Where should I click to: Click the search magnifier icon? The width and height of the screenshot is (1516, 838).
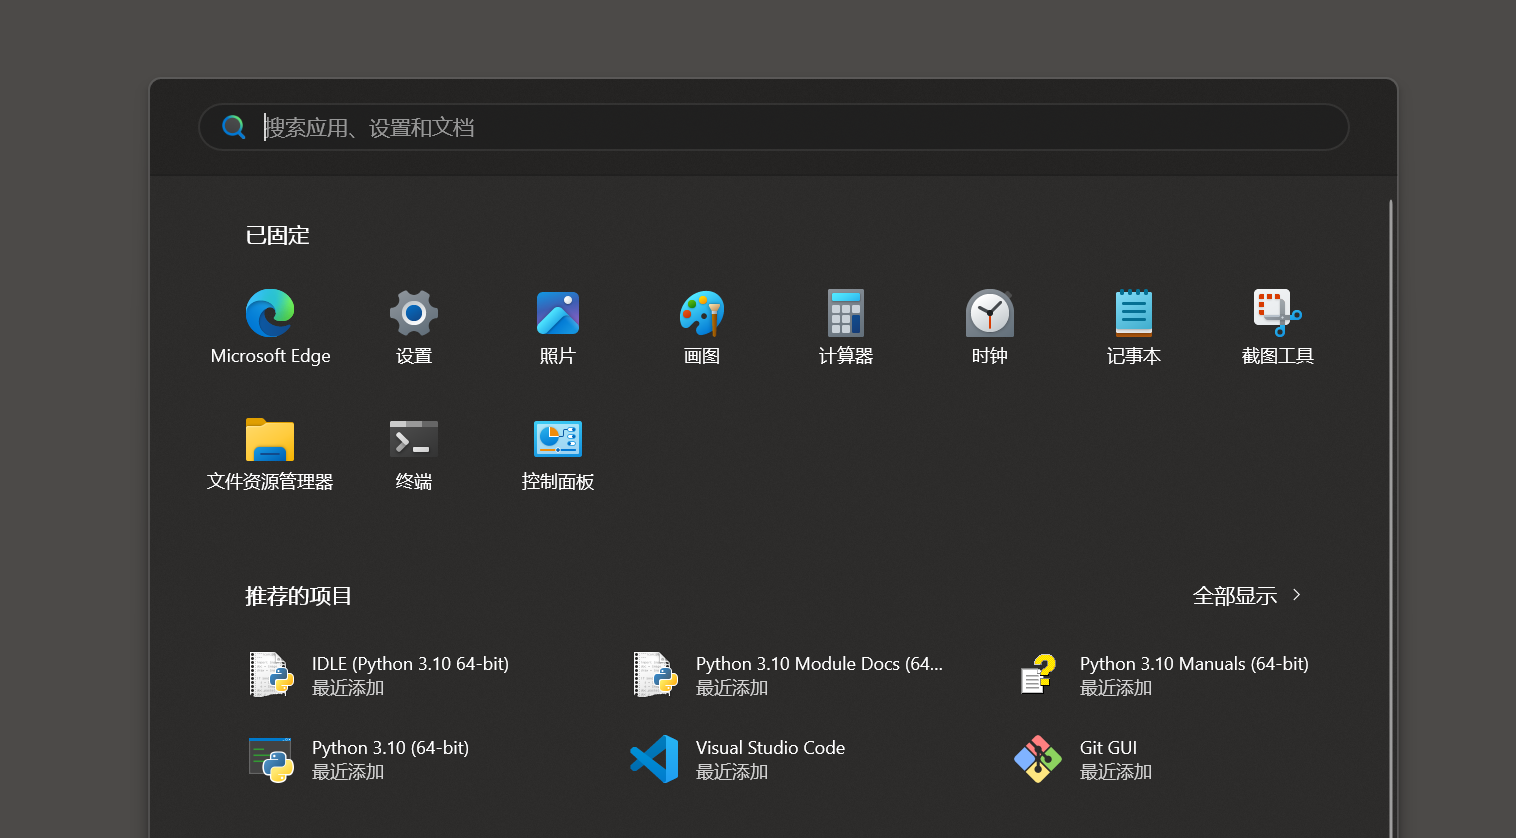pos(234,127)
